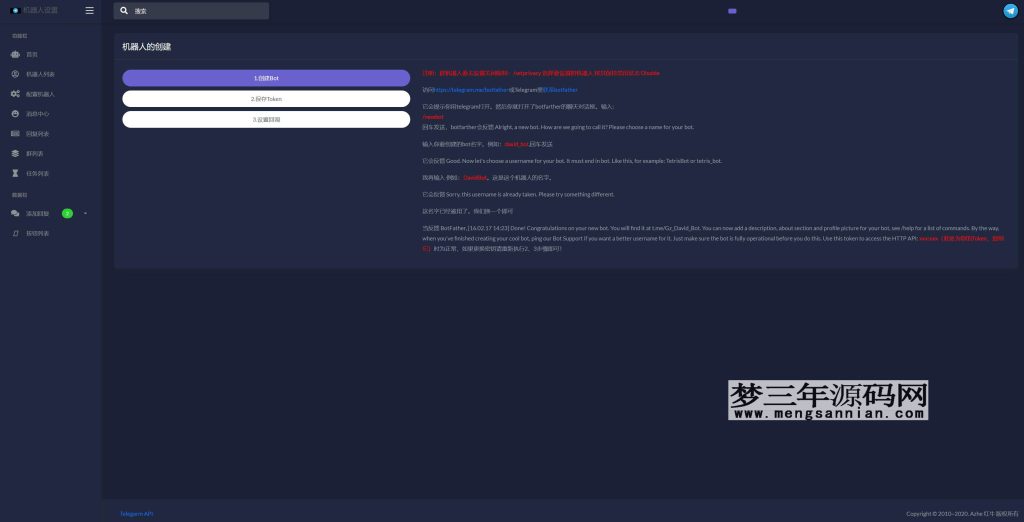Click the Telegram icon in top-right corner
Image resolution: width=1024 pixels, height=522 pixels.
click(1010, 10)
